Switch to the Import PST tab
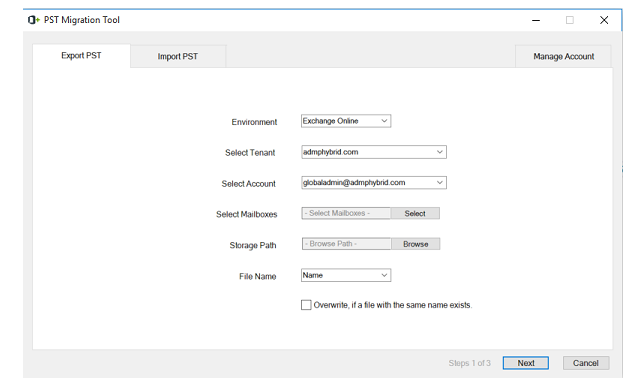Viewport: 636px width, 389px height. point(178,56)
